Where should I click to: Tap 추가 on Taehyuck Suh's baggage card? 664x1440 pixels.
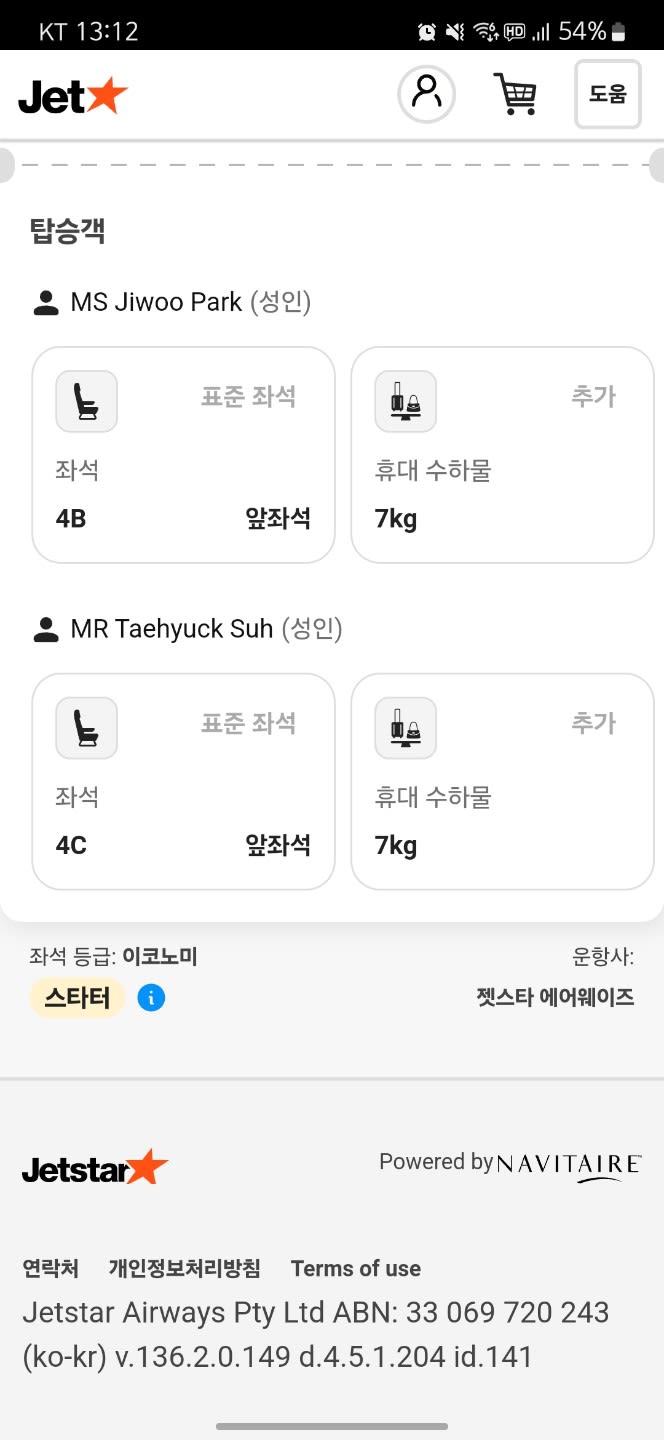pyautogui.click(x=593, y=723)
